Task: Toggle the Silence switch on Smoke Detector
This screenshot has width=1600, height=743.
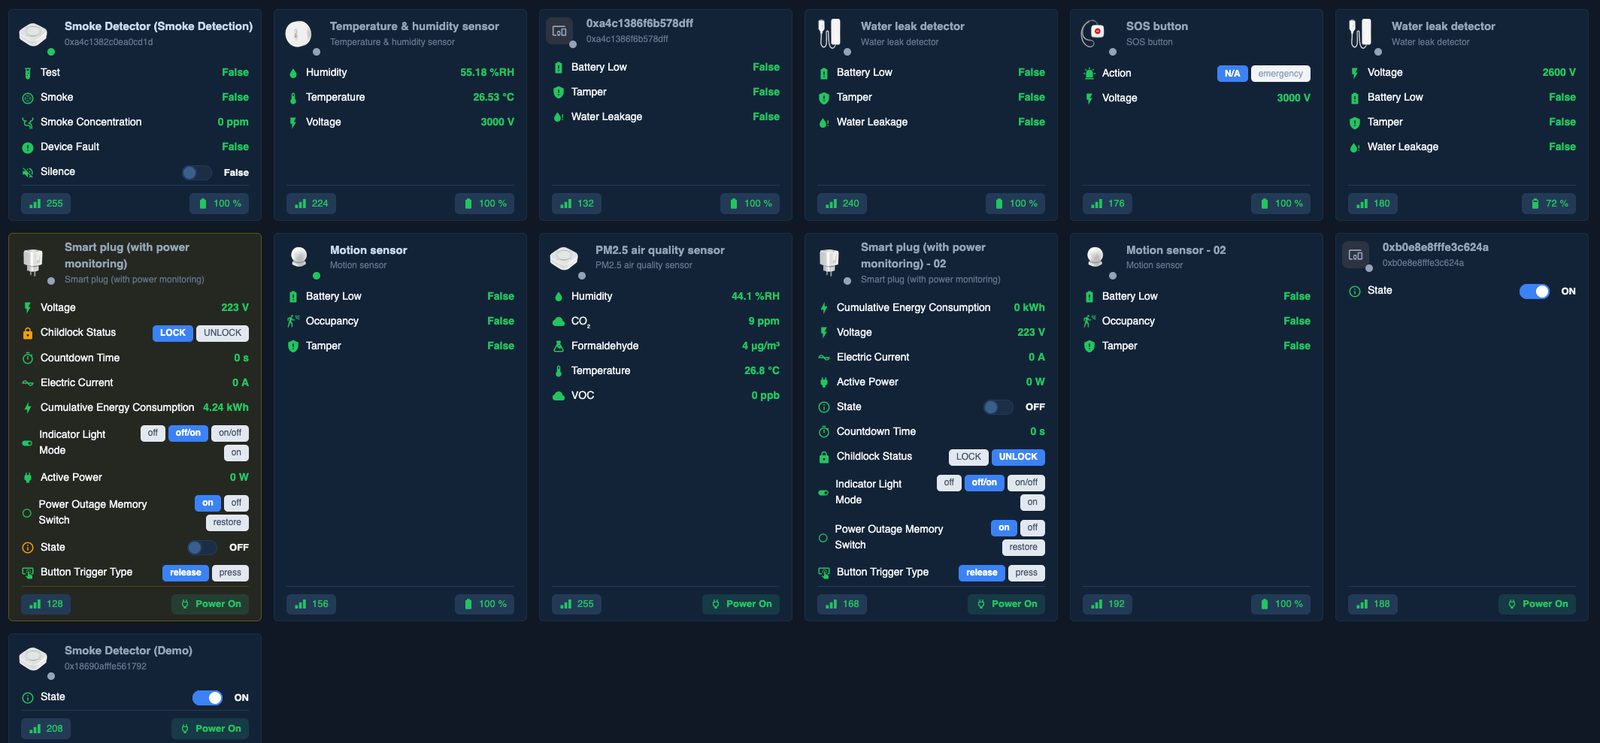Action: click(196, 172)
